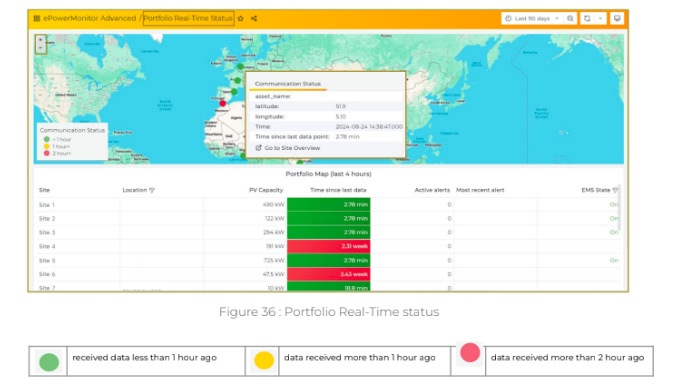
Task: Zoom in on the map
Action: 41,40
